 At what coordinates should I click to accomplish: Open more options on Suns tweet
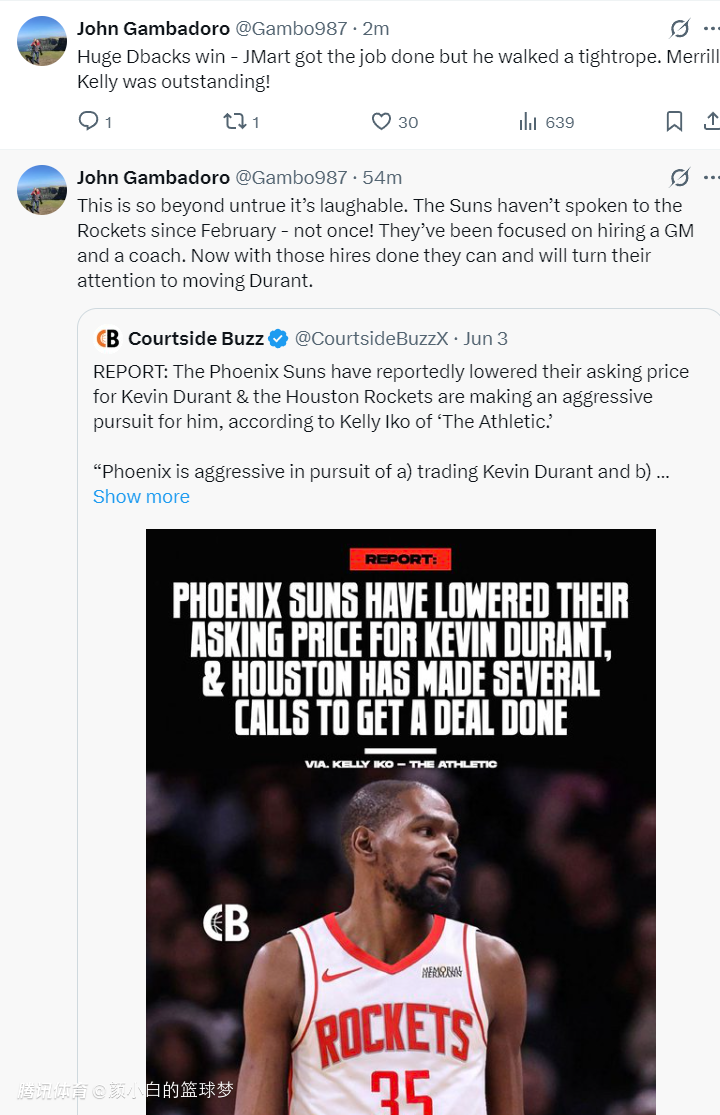click(711, 178)
